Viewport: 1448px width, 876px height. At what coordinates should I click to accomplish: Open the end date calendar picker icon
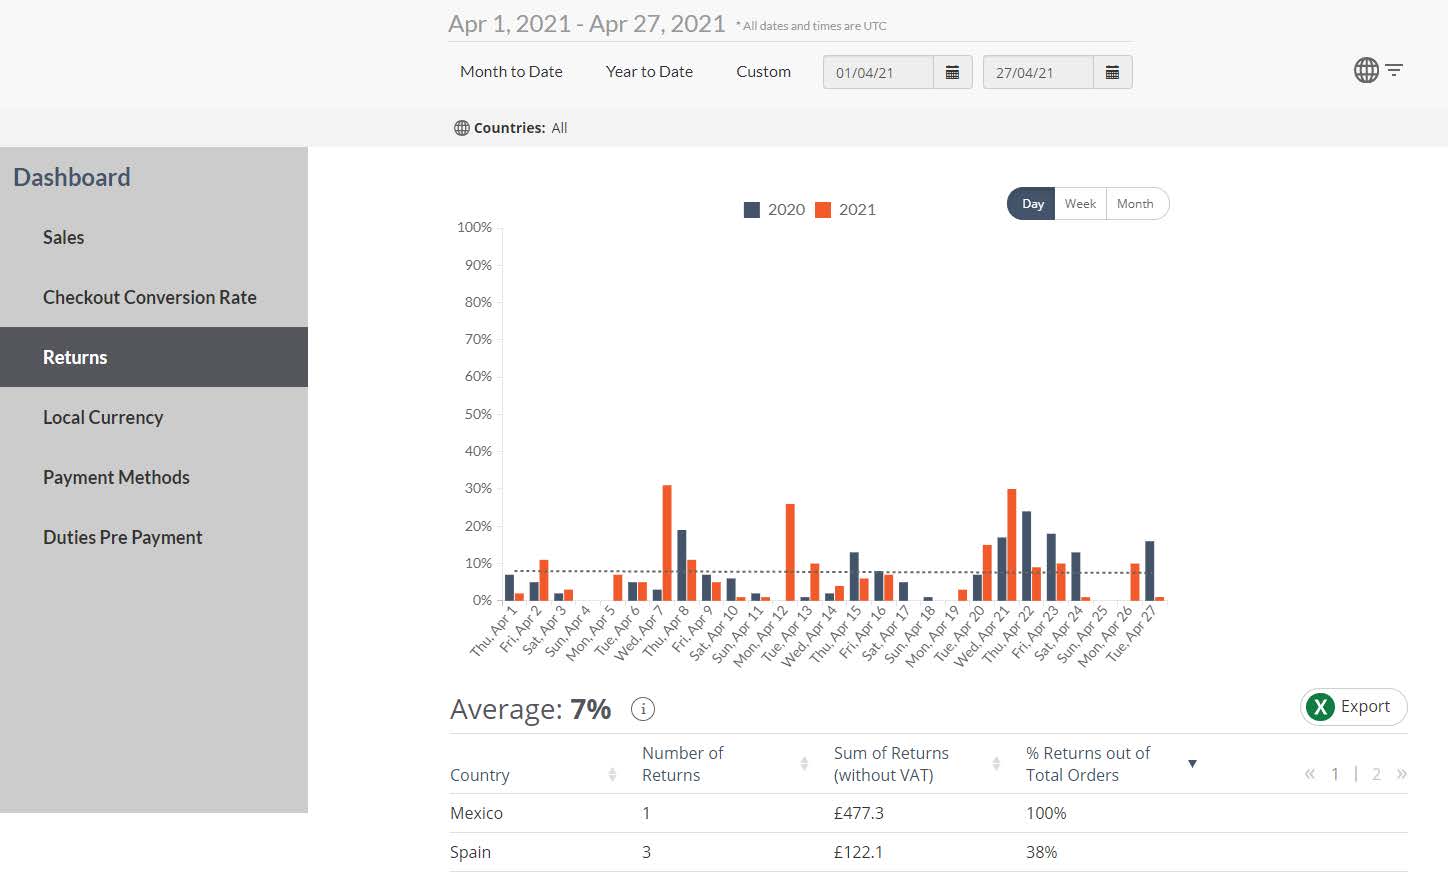click(x=1112, y=72)
